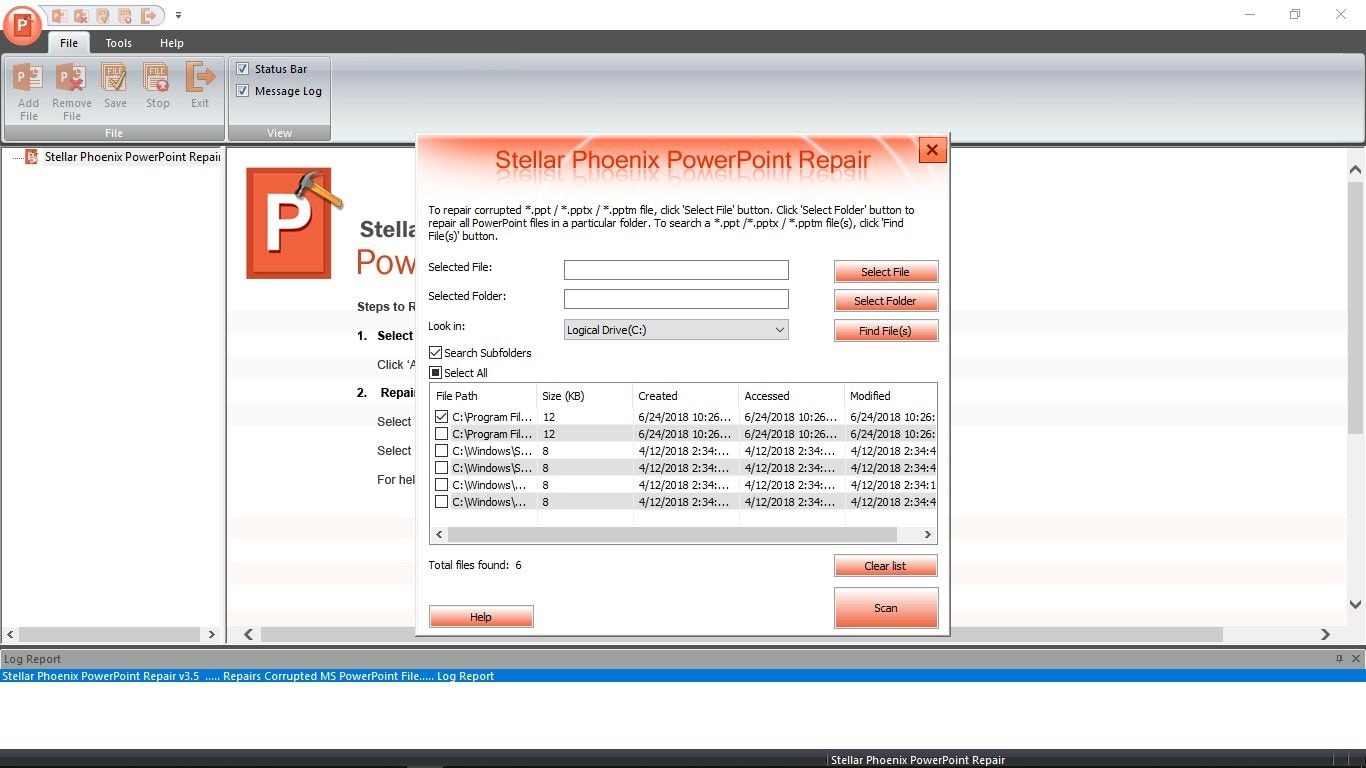The width and height of the screenshot is (1366, 768).
Task: Close the Stellar Phoenix PowerPoint Repair dialog
Action: tap(932, 150)
